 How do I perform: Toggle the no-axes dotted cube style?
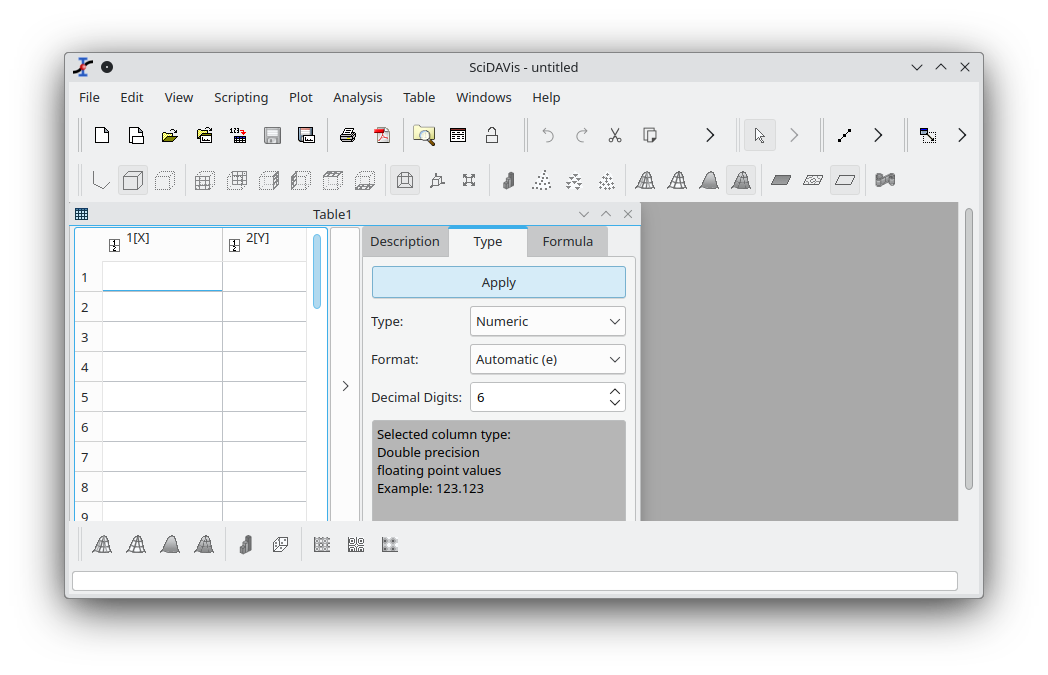[164, 180]
